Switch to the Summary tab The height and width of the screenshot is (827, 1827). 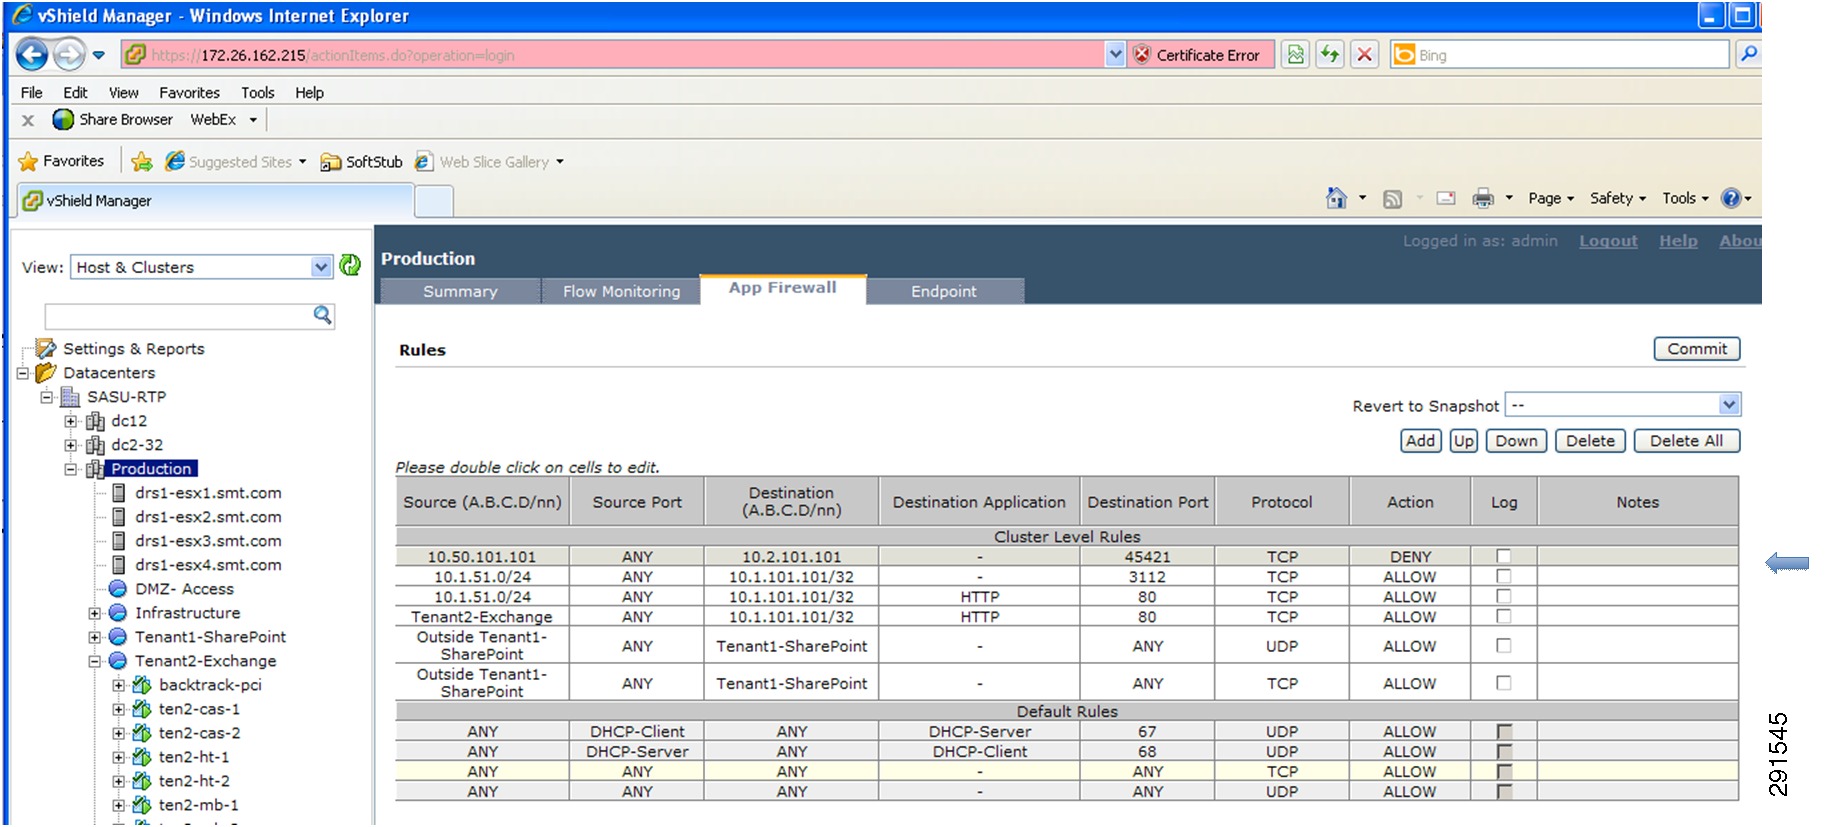[x=460, y=291]
